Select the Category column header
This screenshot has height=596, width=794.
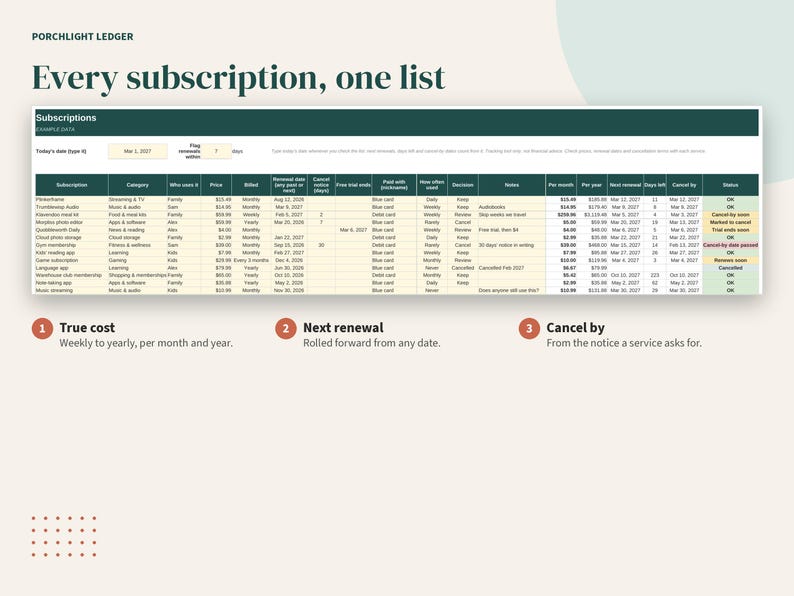[x=137, y=185]
